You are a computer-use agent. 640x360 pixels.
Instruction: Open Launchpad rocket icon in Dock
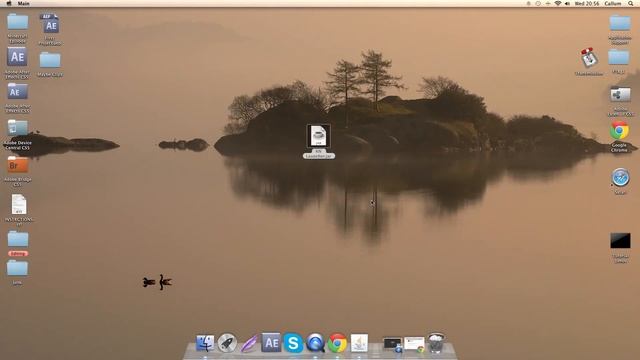point(227,343)
